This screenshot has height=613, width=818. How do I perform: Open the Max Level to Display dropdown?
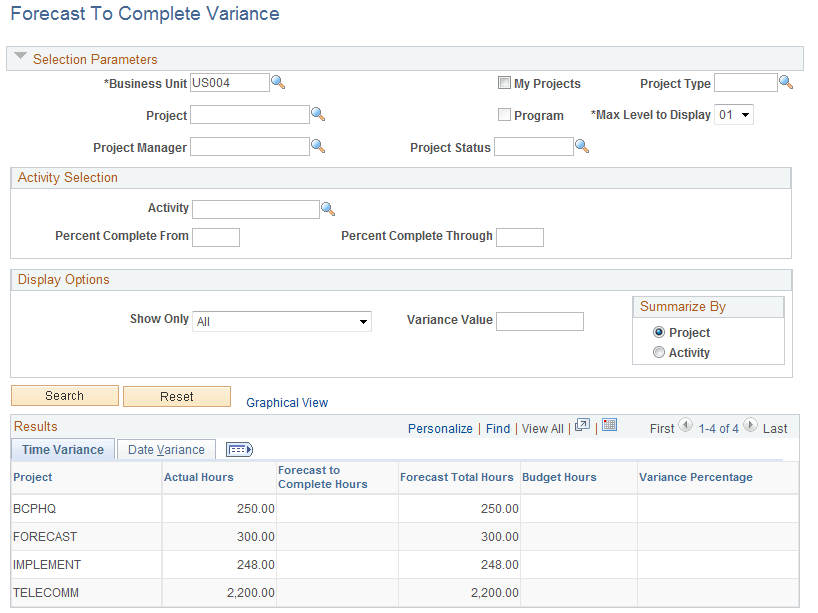click(x=744, y=114)
